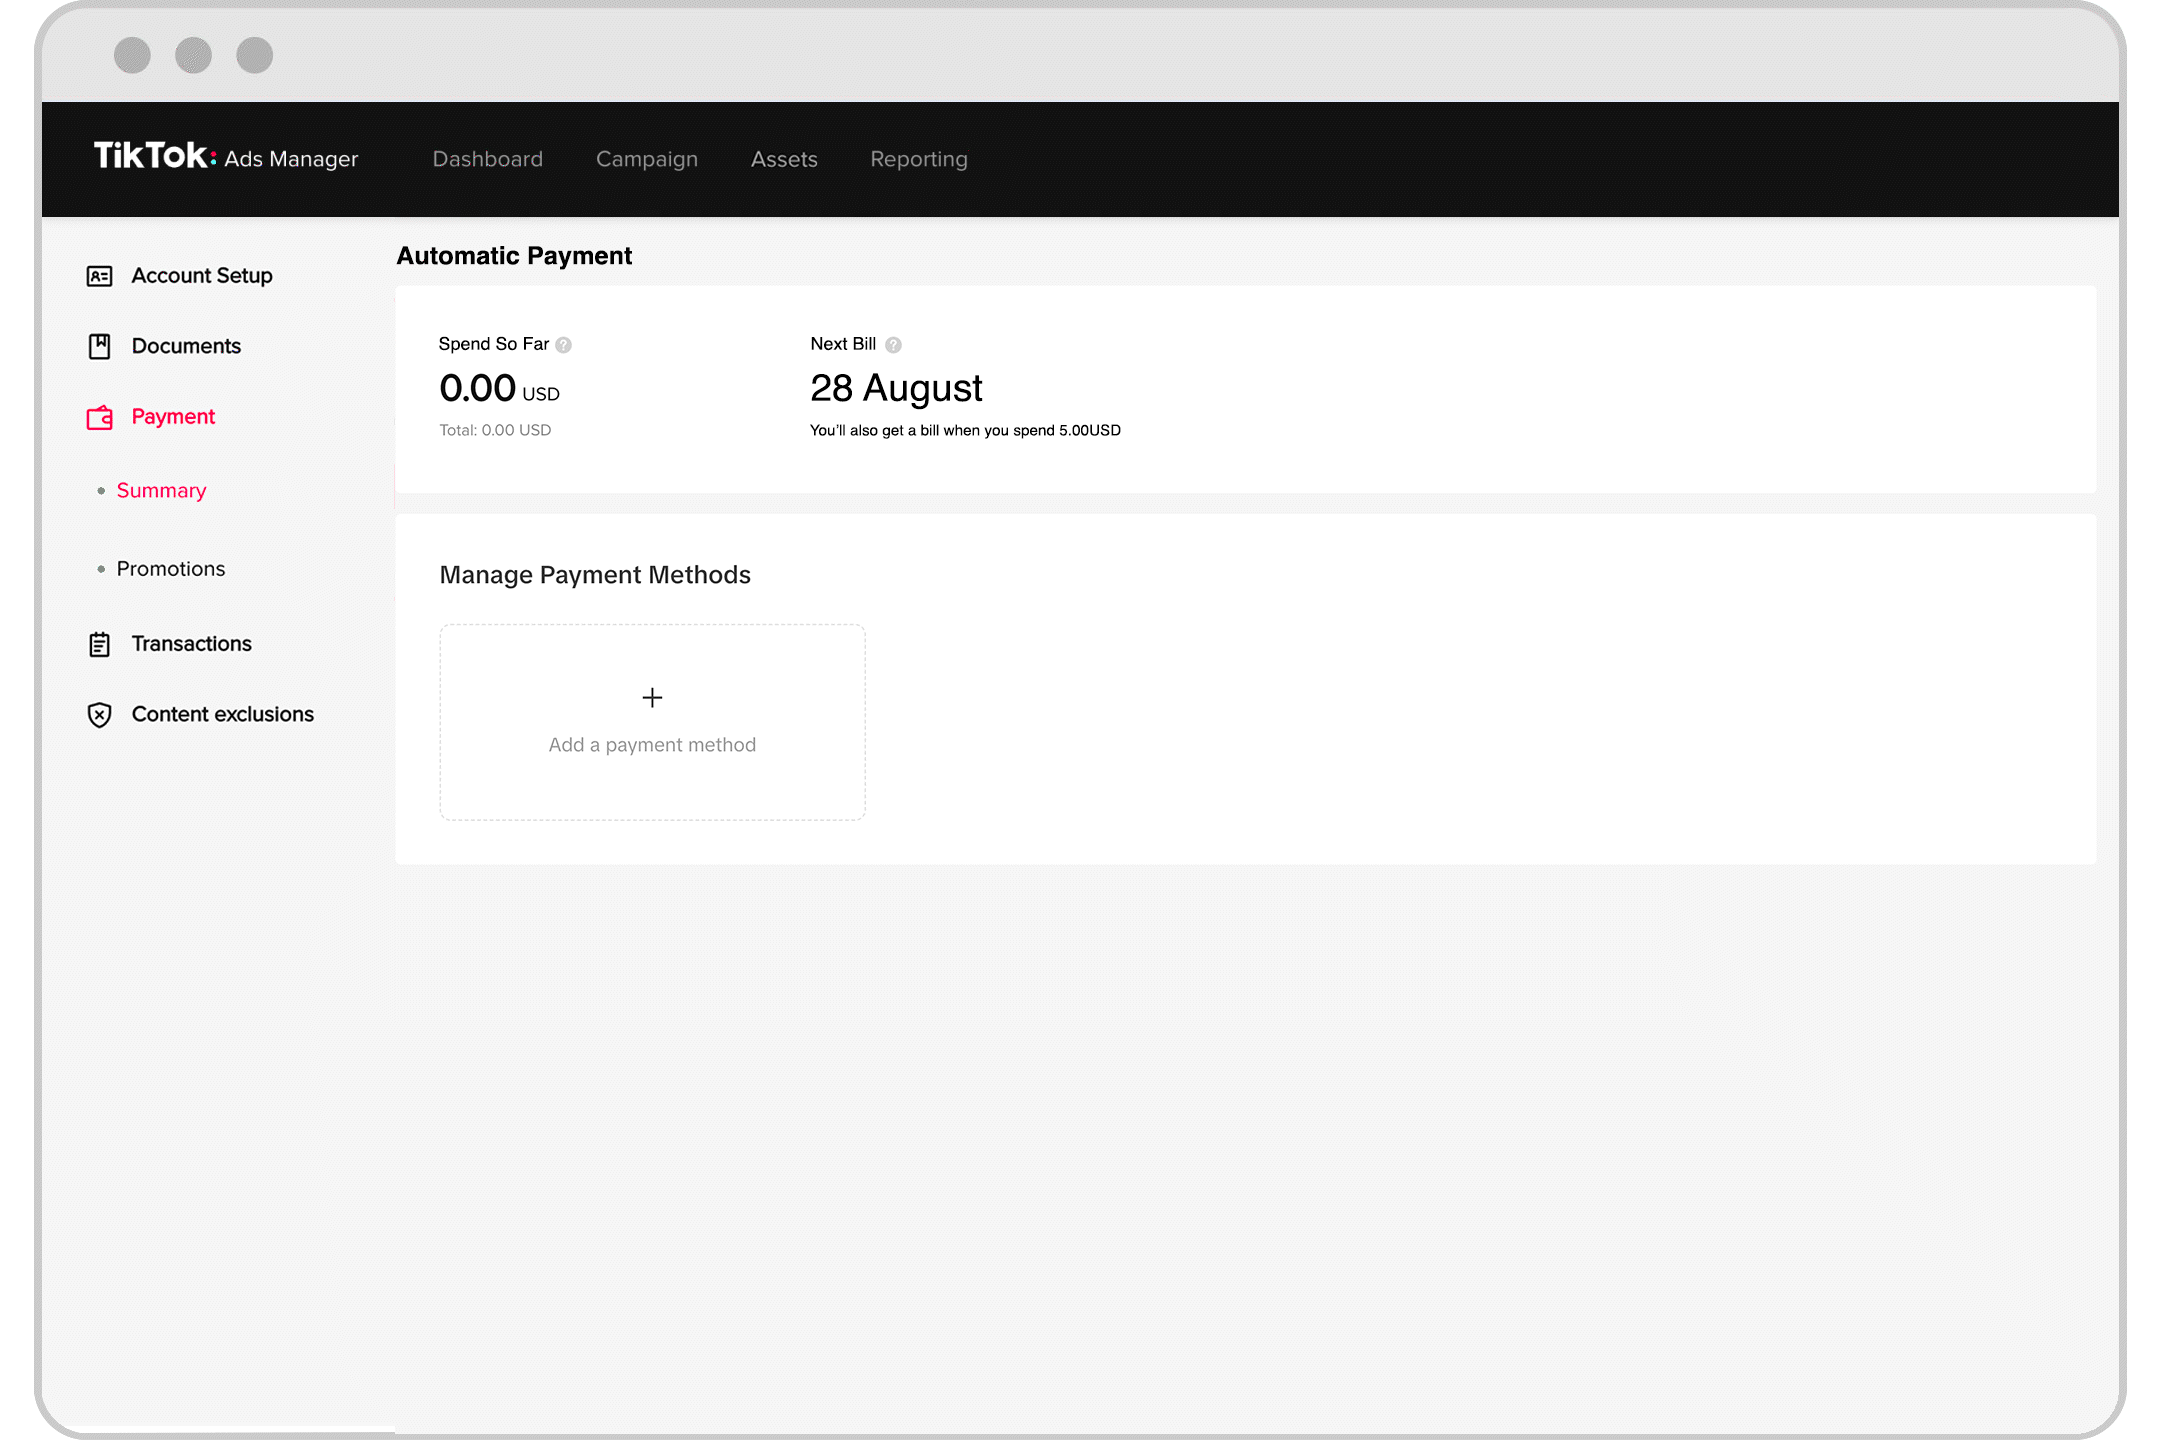The height and width of the screenshot is (1440, 2160).
Task: Click the Content exclusions icon
Action: pos(100,714)
